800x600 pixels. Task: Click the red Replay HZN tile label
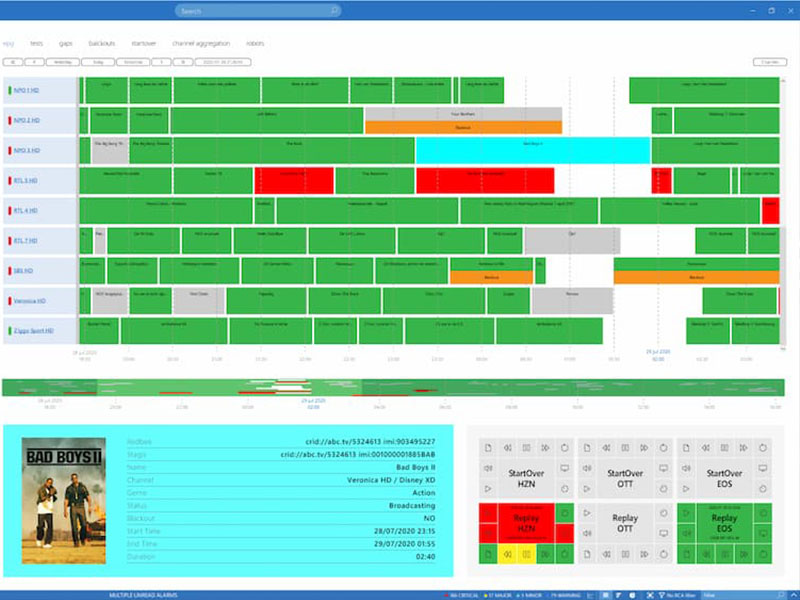526,523
